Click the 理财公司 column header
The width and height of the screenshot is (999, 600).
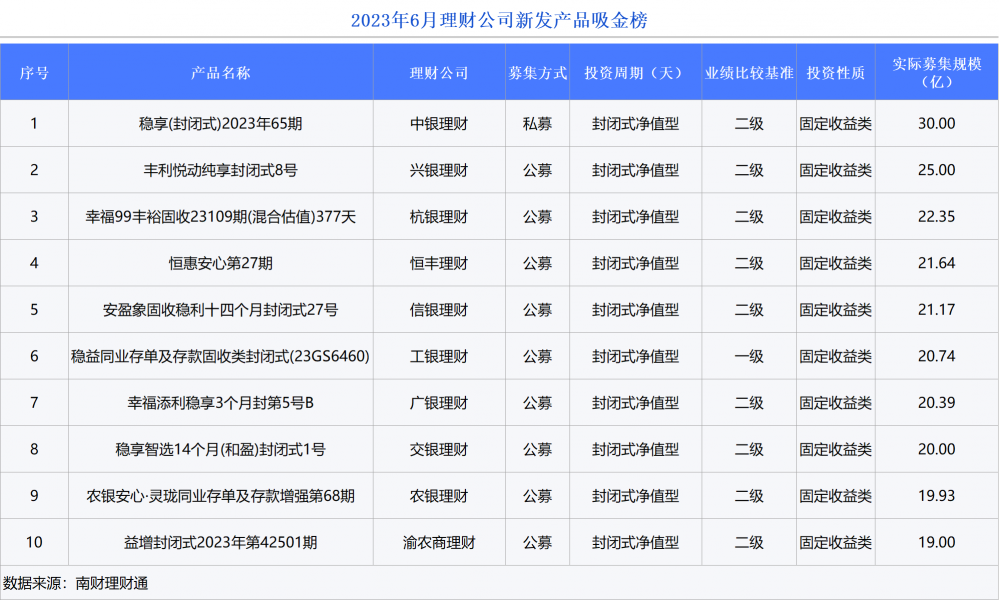click(439, 73)
